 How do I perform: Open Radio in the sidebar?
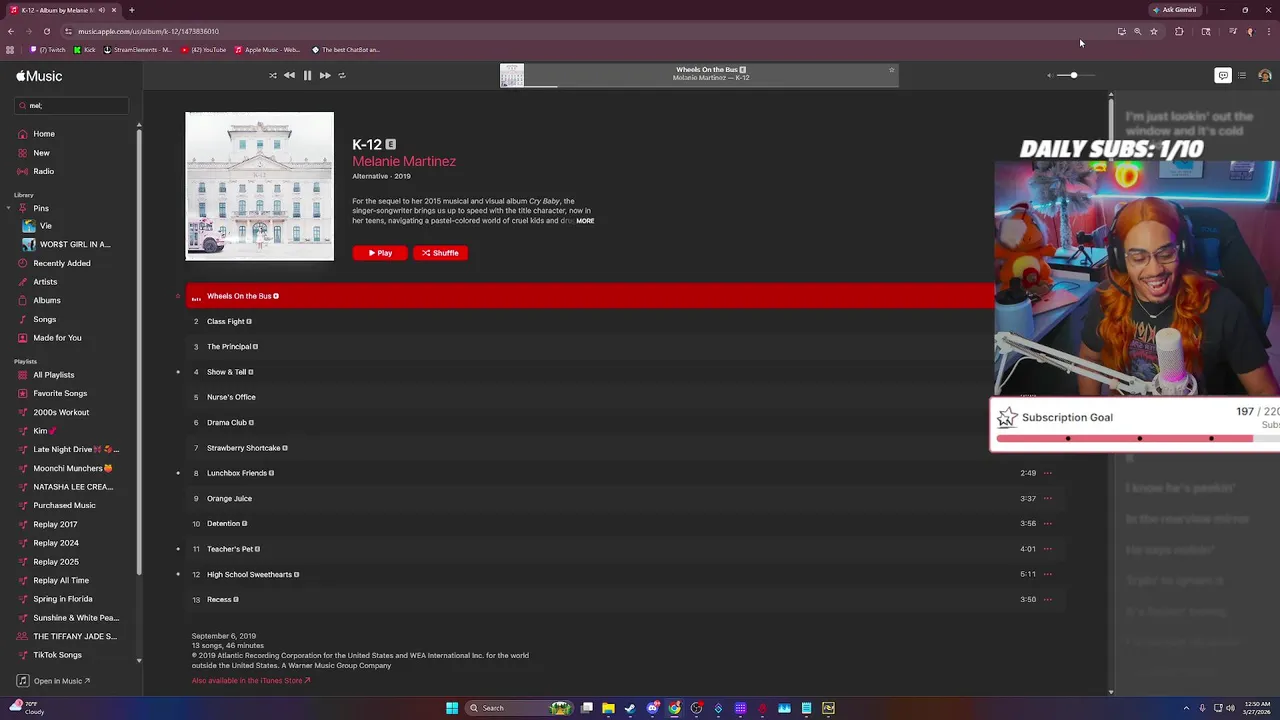(x=43, y=171)
